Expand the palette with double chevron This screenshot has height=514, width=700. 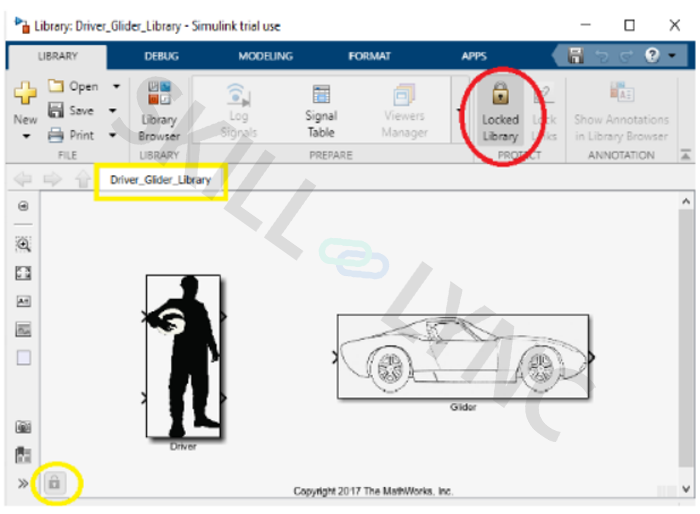(x=23, y=483)
